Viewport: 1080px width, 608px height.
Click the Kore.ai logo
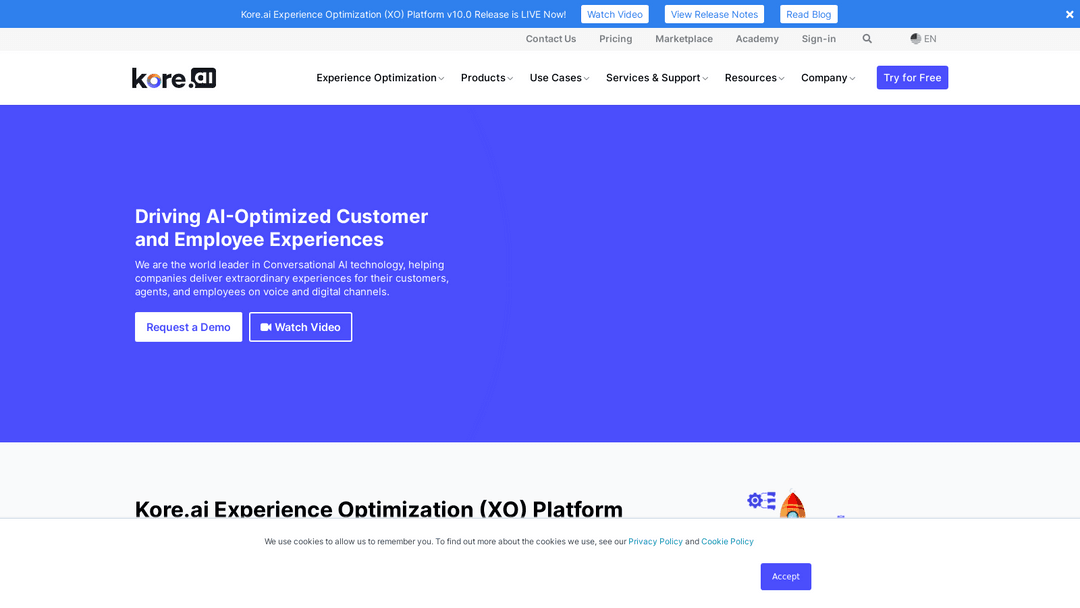coord(174,78)
